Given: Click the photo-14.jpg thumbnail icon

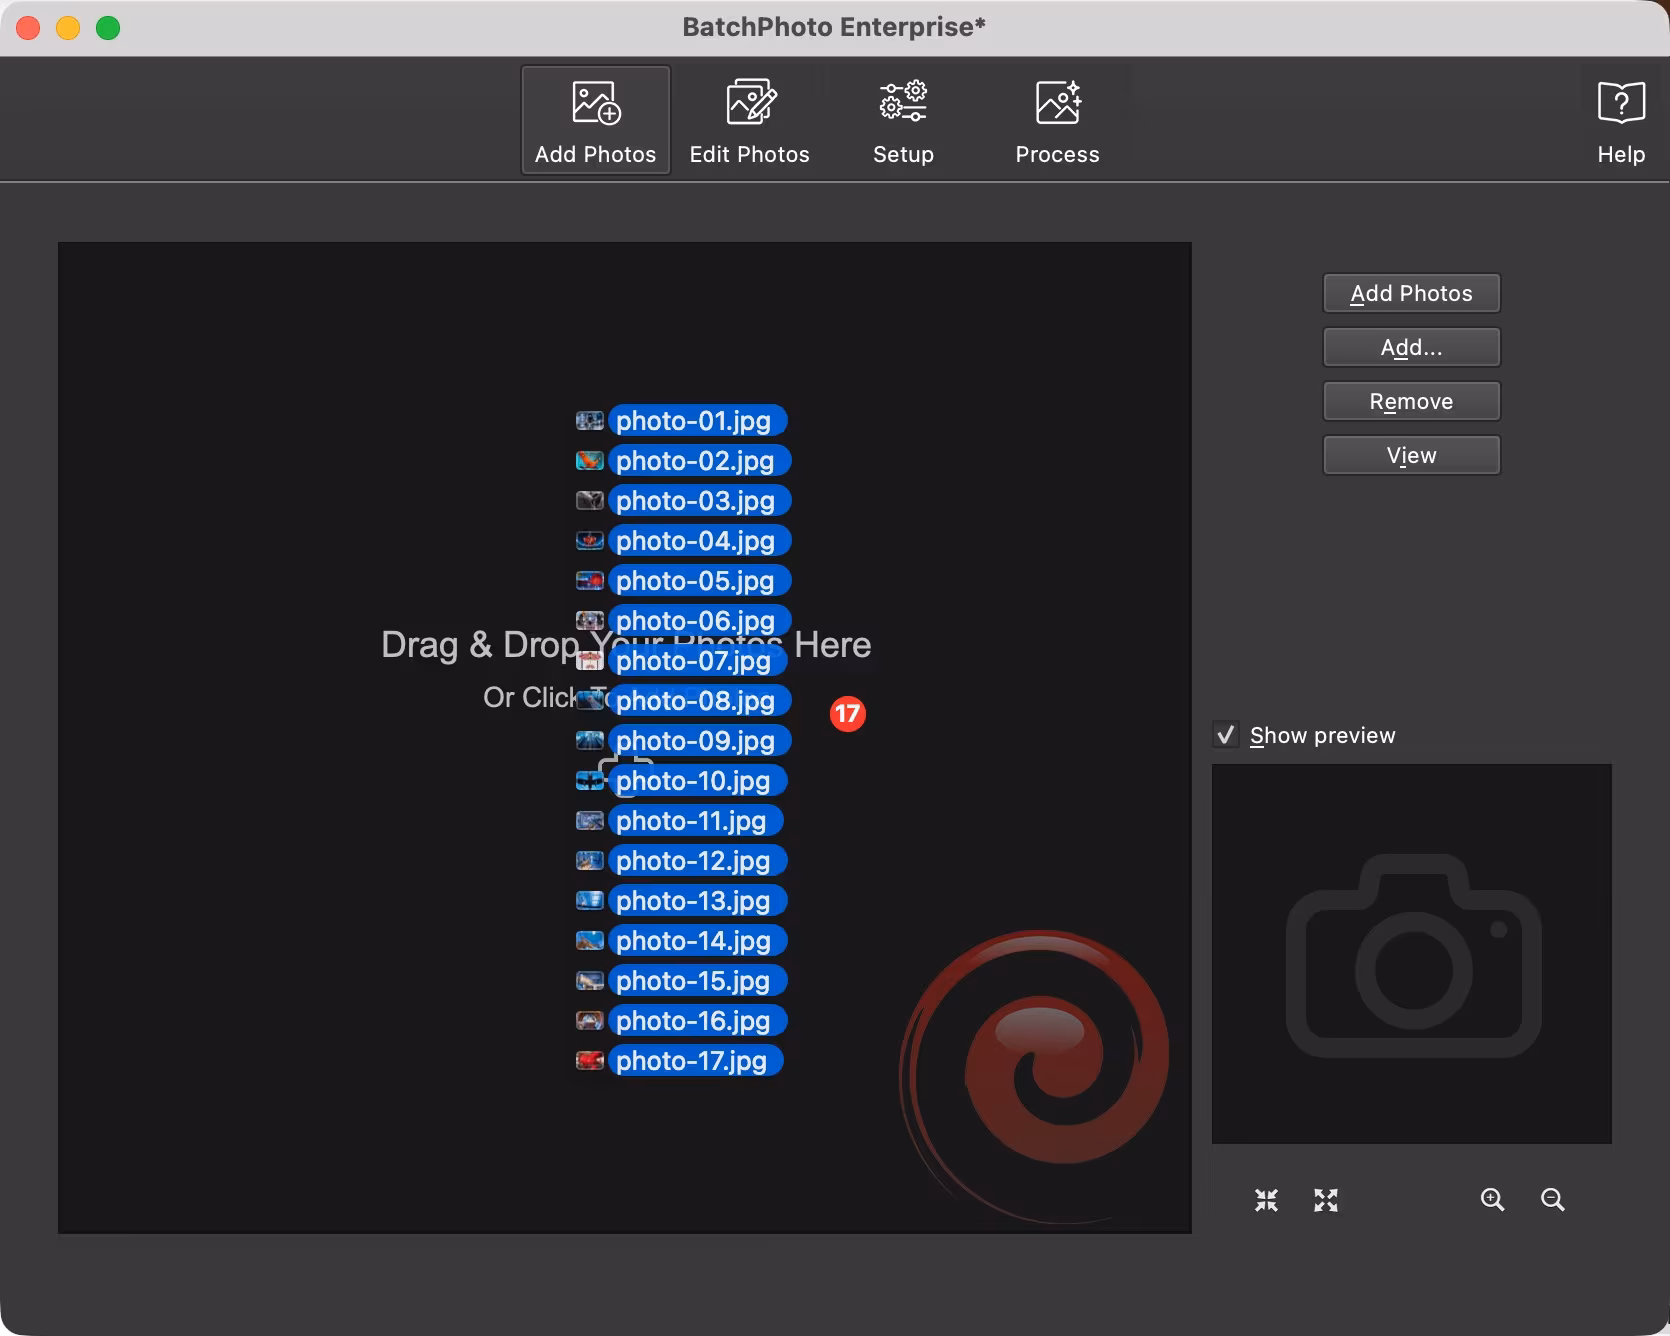Looking at the screenshot, I should coord(590,941).
